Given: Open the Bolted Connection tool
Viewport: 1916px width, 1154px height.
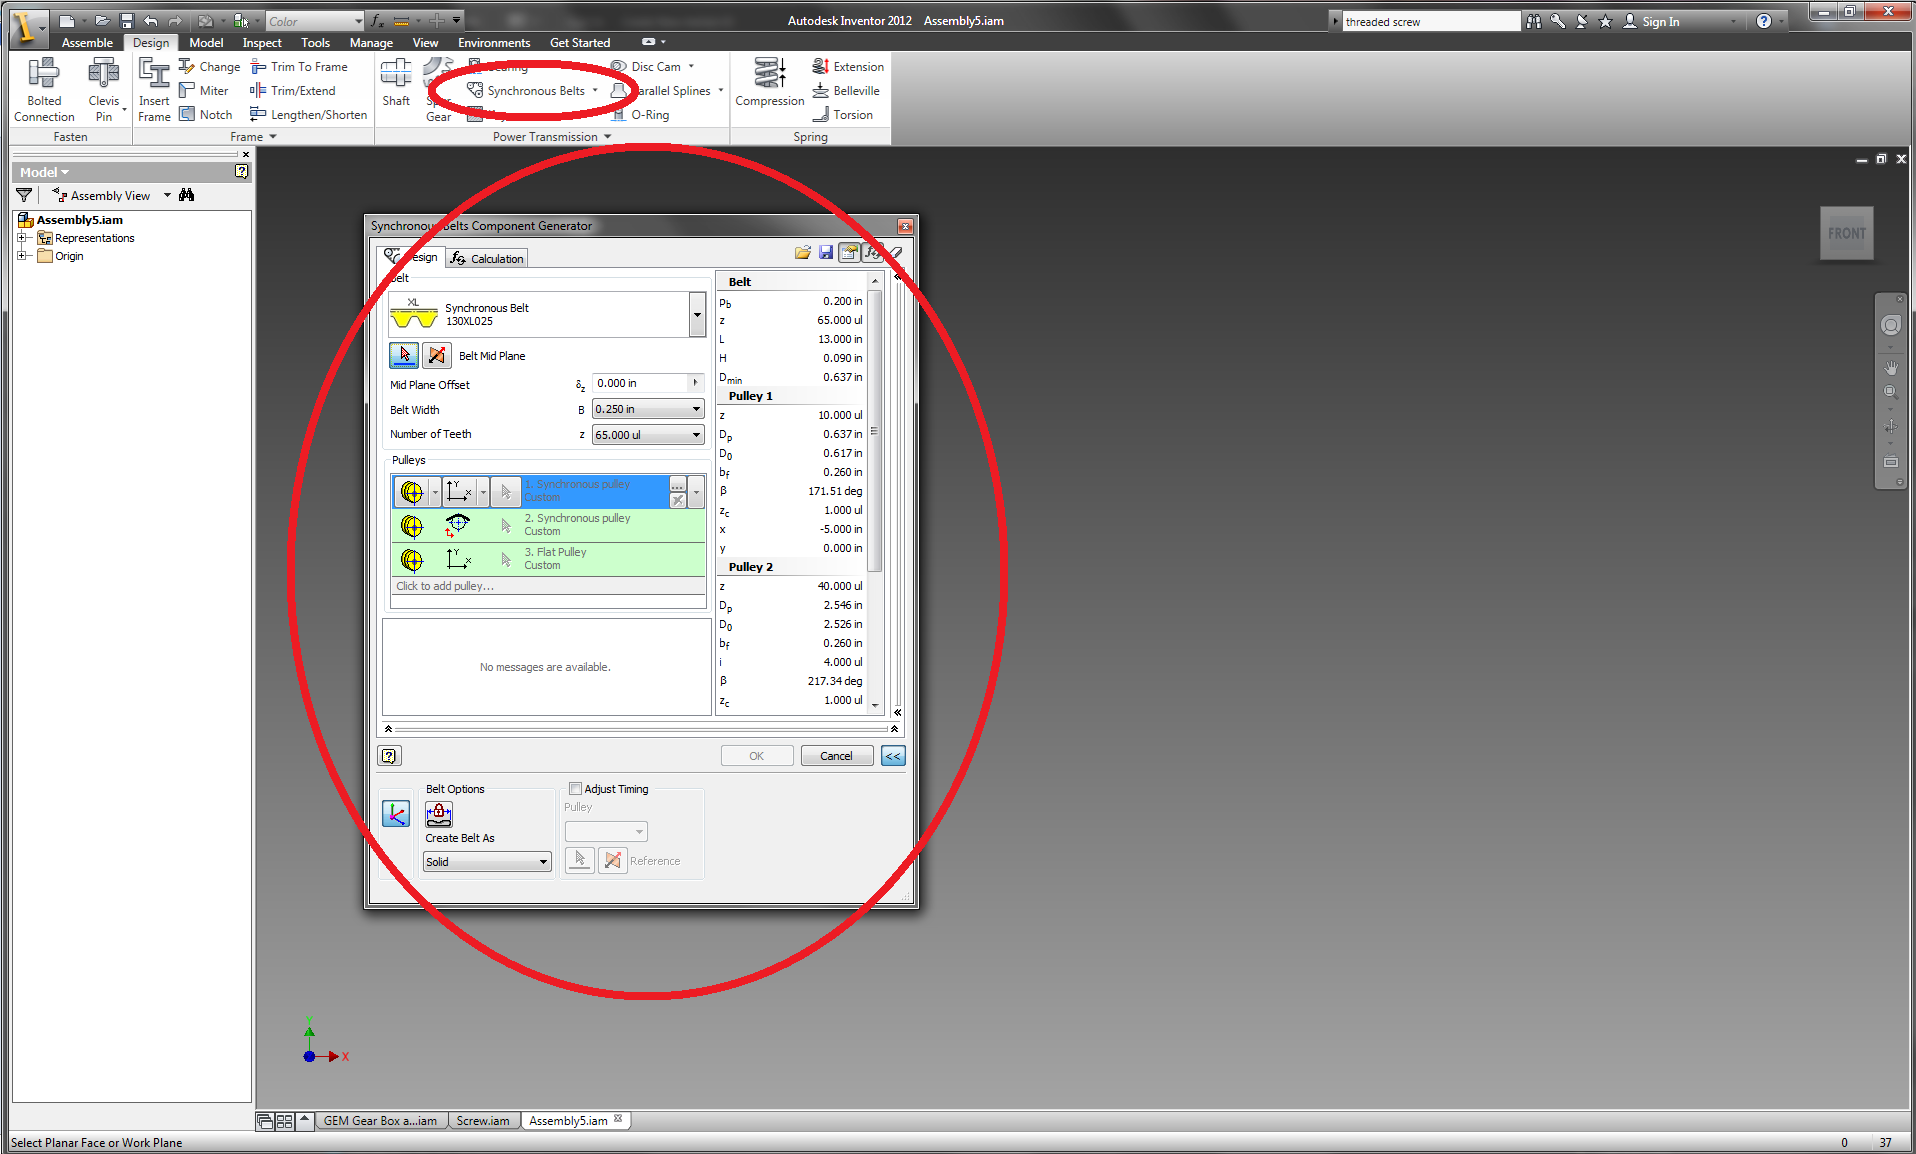Looking at the screenshot, I should pyautogui.click(x=44, y=90).
